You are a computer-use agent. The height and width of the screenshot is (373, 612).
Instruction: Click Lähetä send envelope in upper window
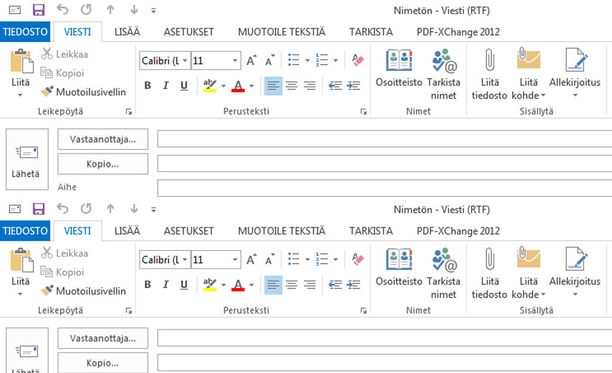tap(27, 159)
